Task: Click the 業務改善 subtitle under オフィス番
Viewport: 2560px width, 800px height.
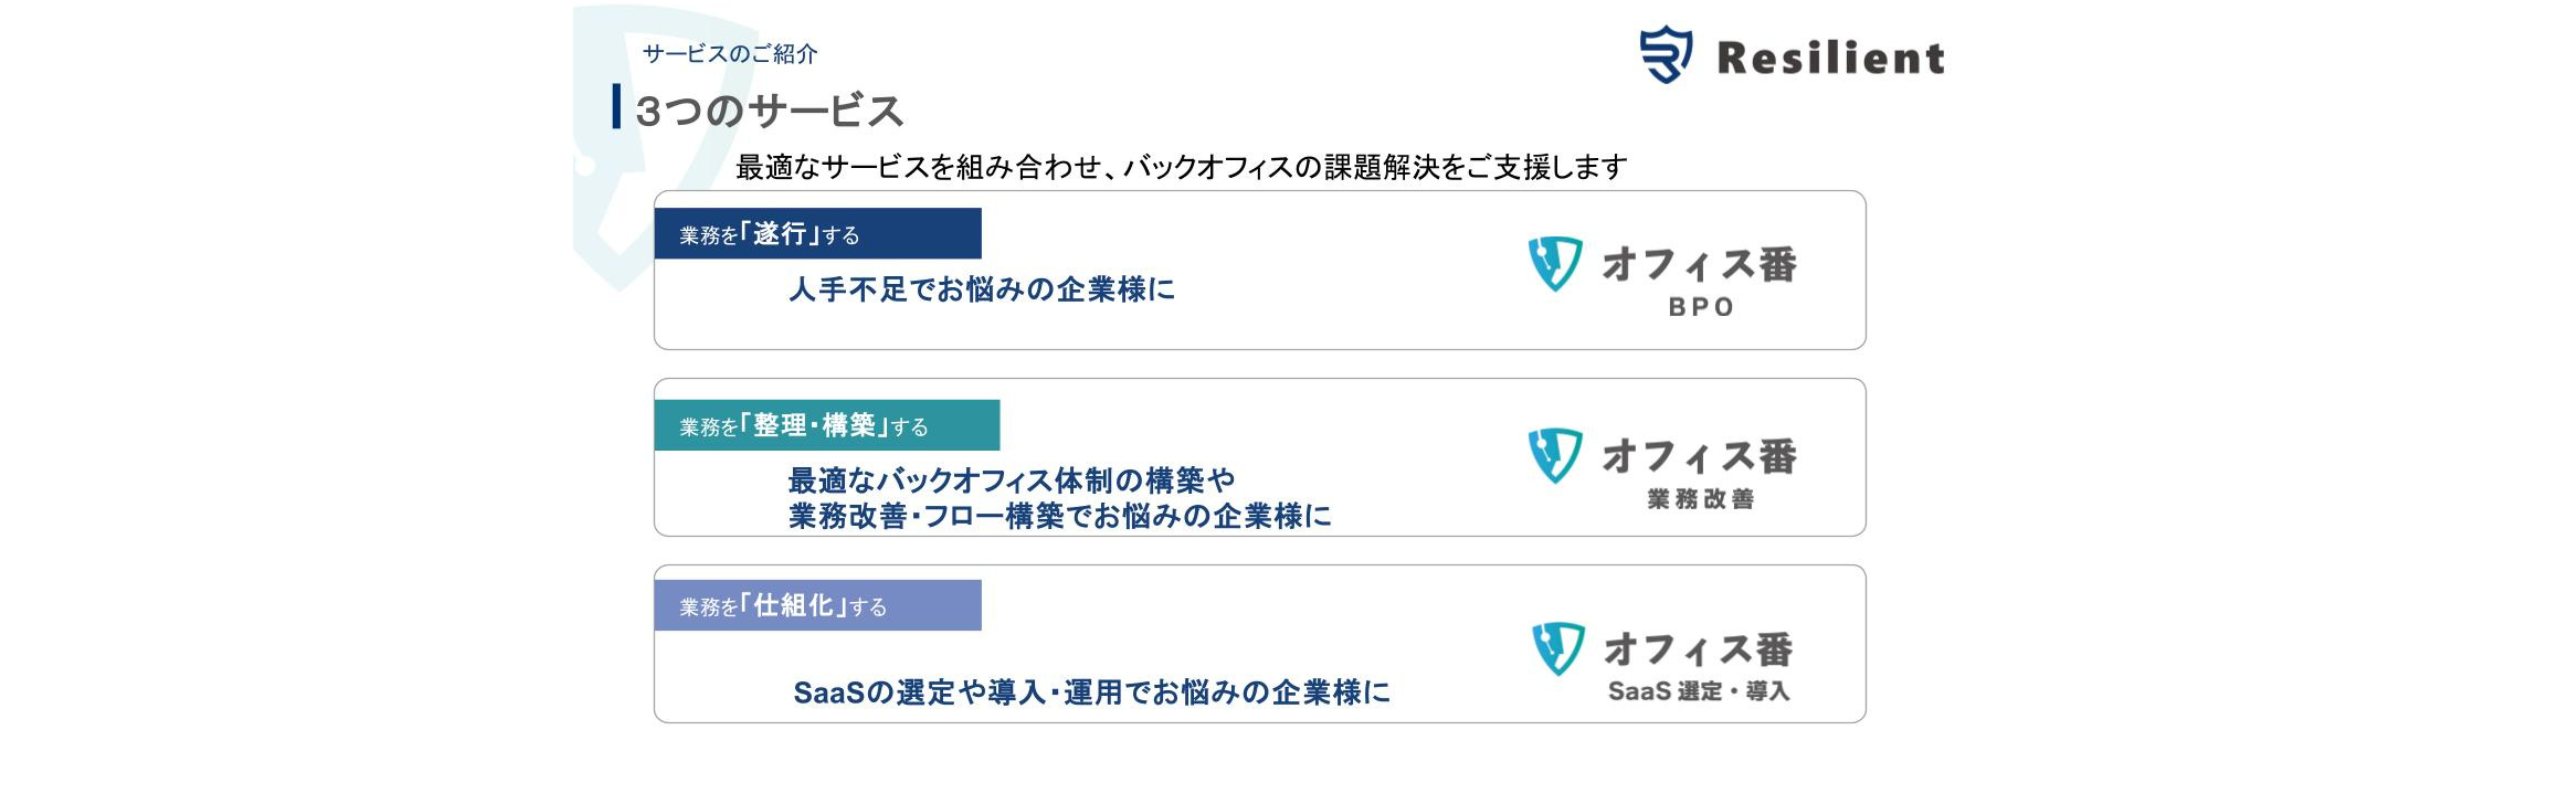Action: click(x=1700, y=498)
